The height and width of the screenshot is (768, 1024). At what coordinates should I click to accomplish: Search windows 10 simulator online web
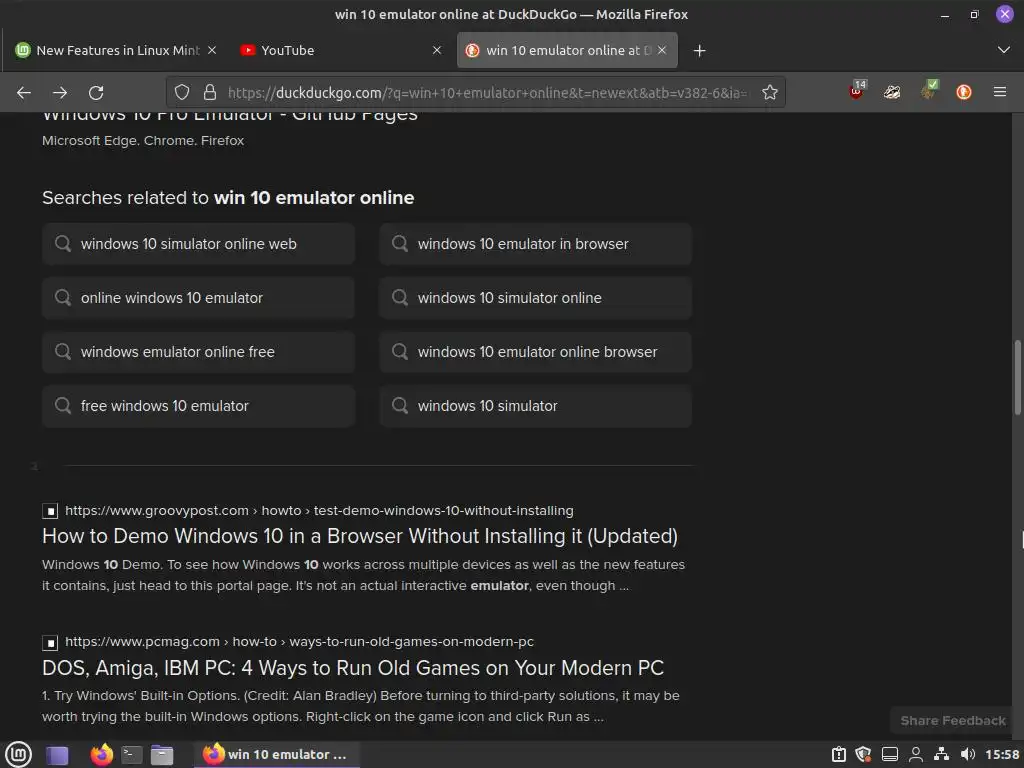(199, 244)
